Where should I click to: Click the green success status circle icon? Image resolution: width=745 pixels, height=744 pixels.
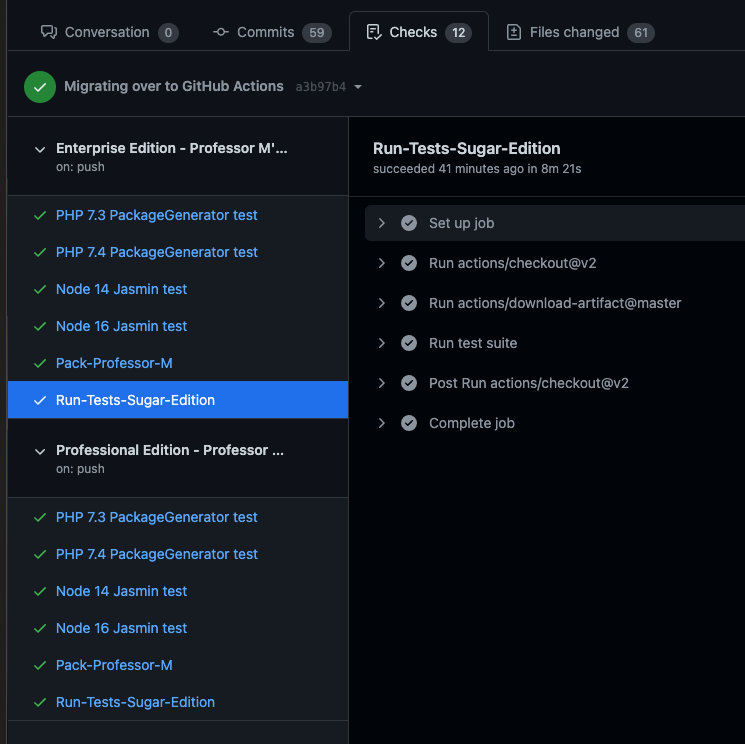[40, 87]
